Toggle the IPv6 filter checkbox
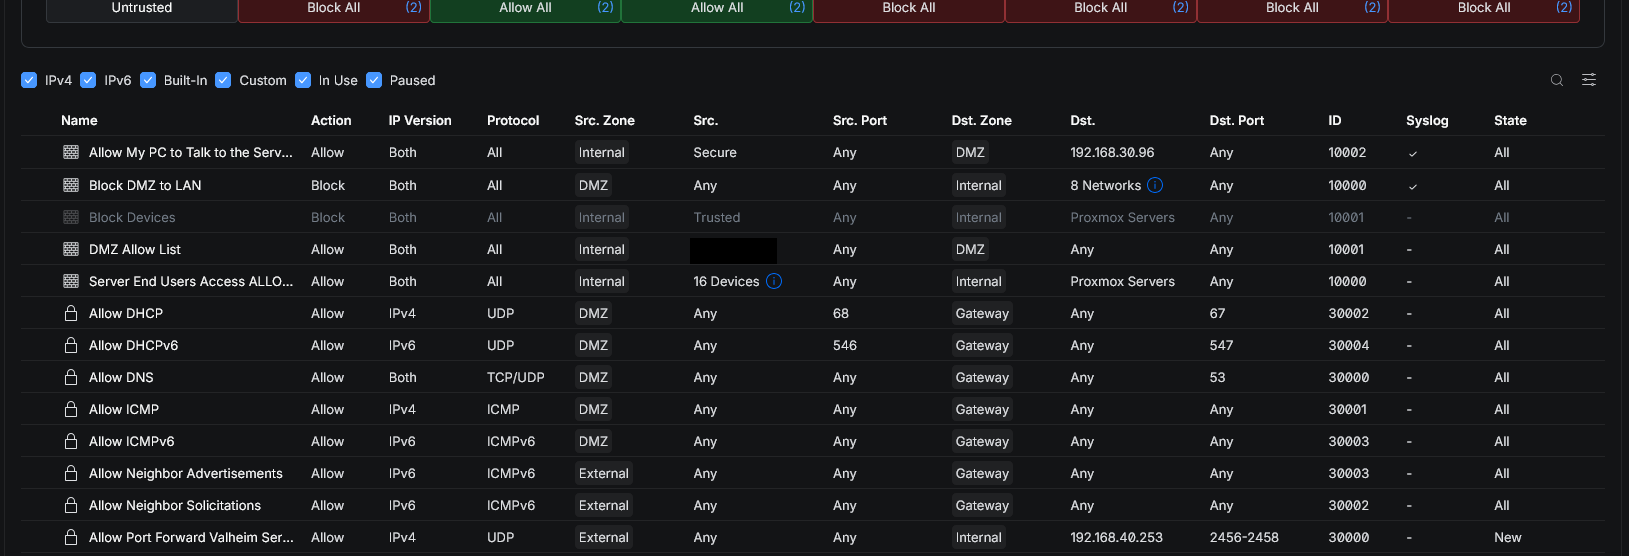 (88, 80)
